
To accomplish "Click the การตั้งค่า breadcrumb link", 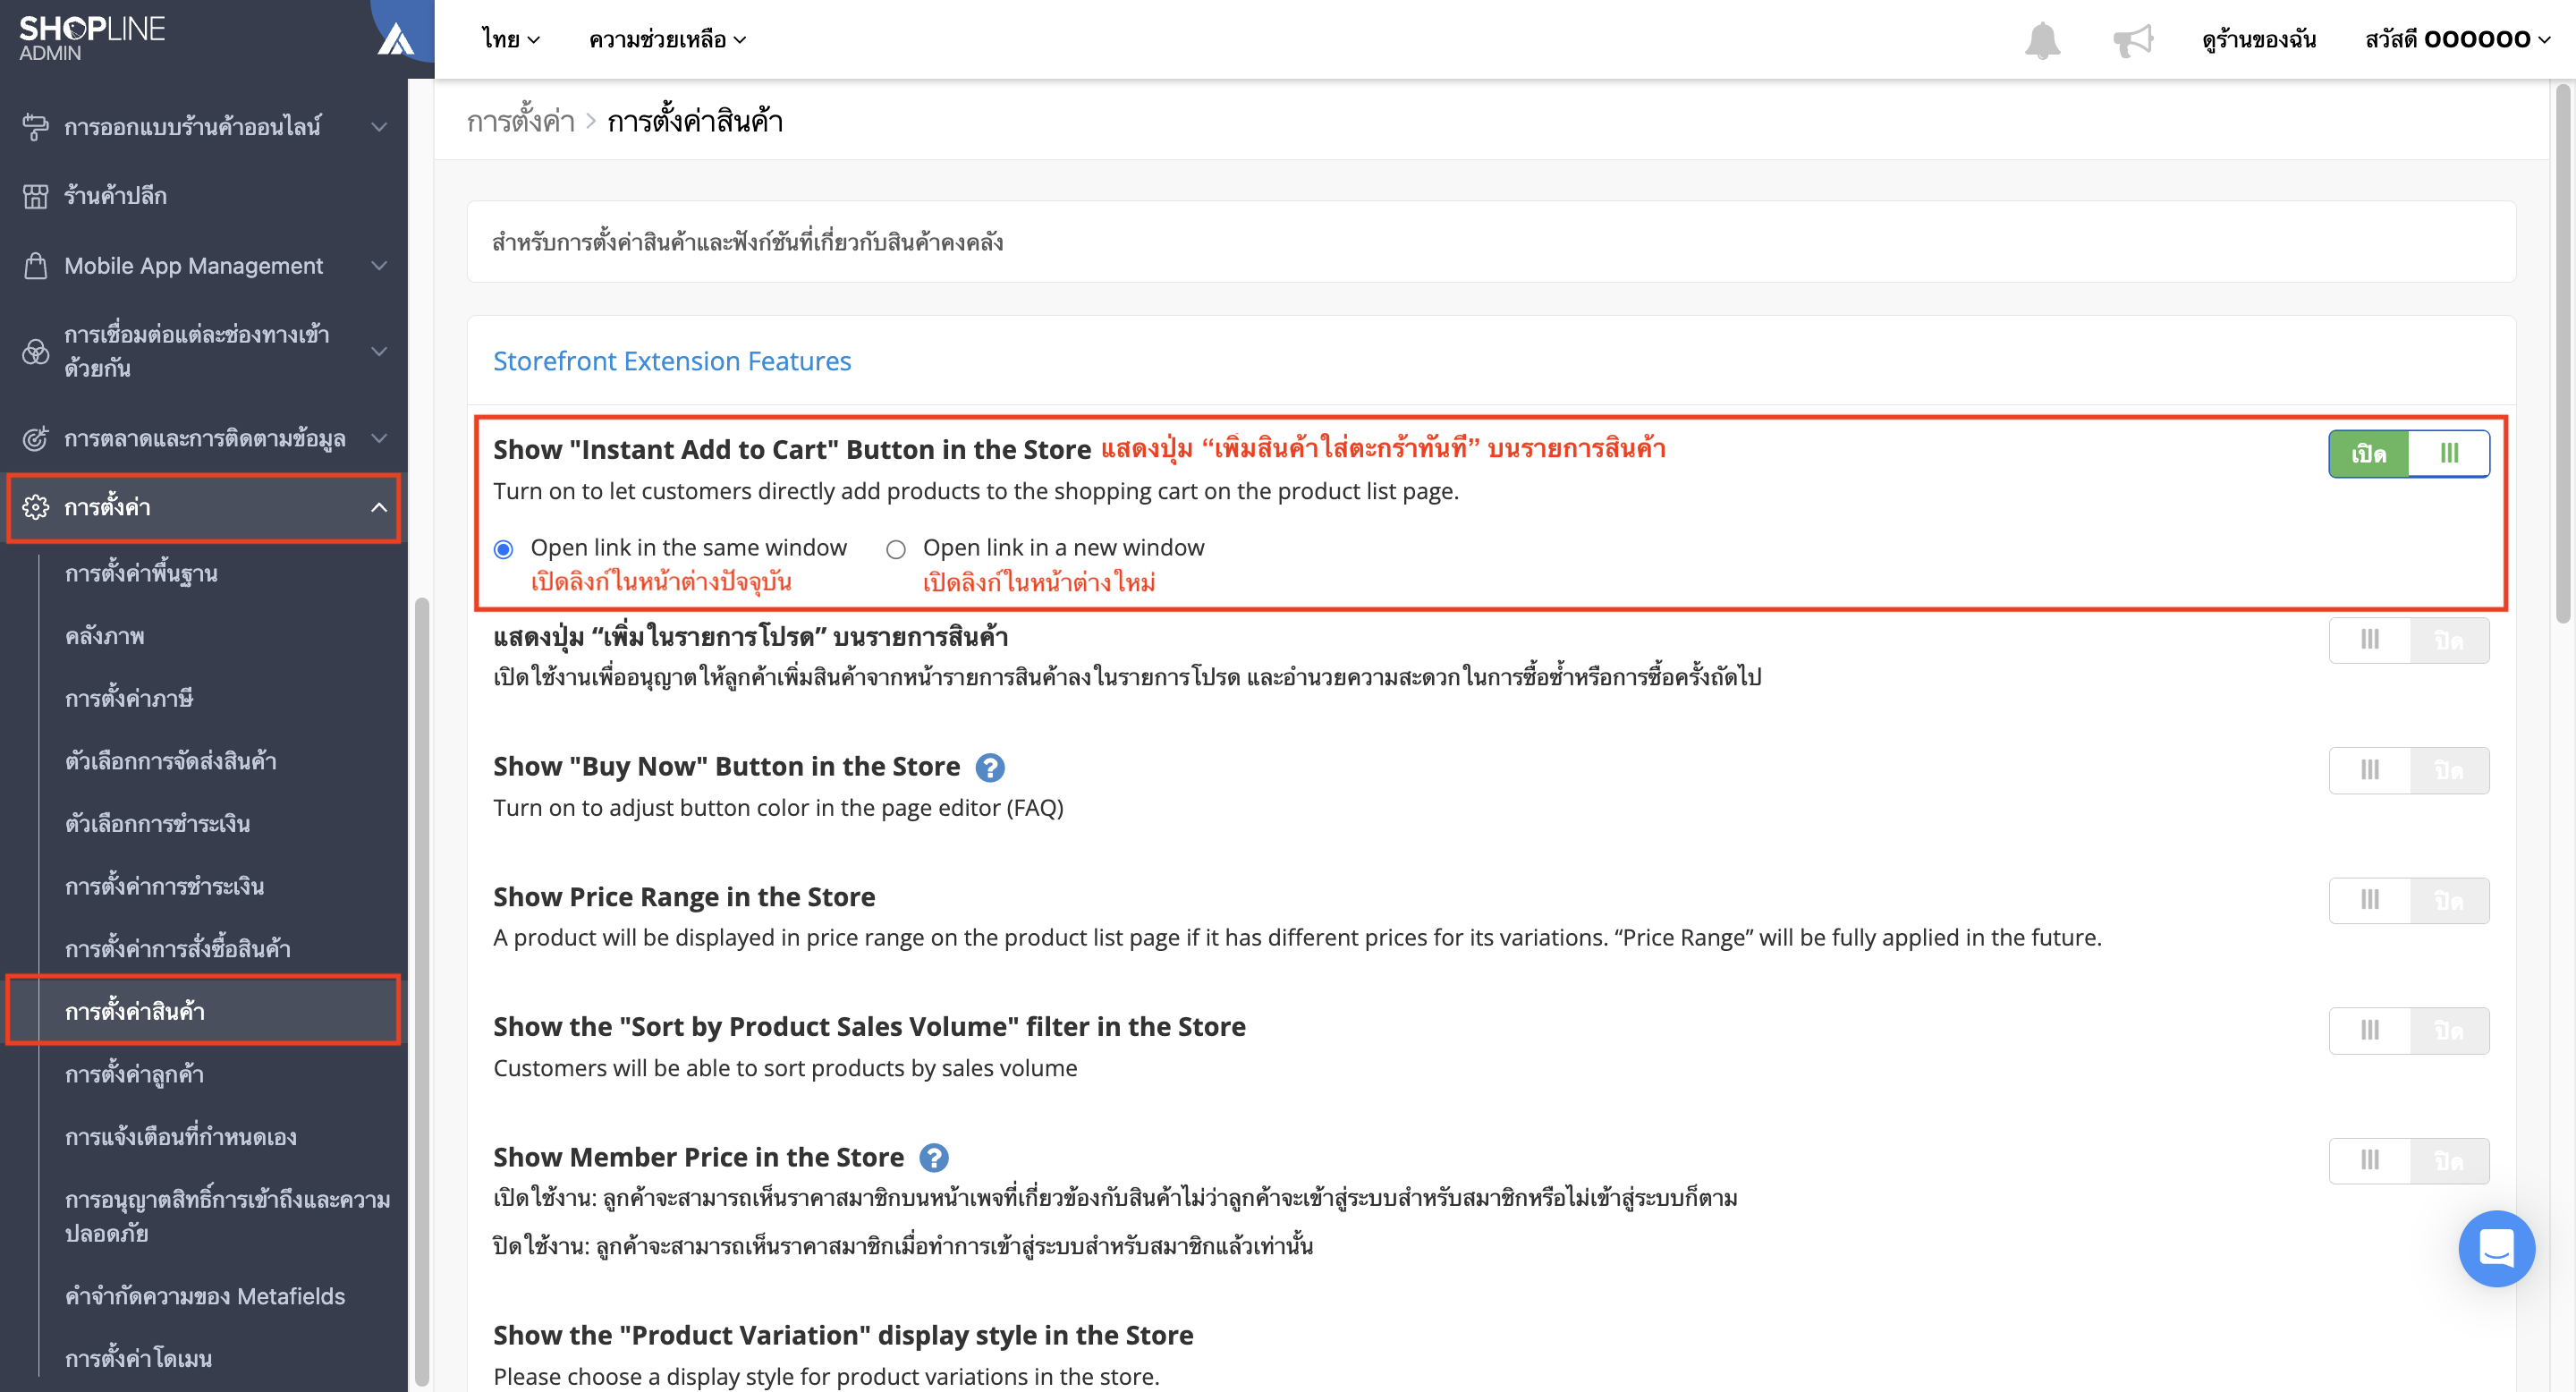I will [520, 121].
